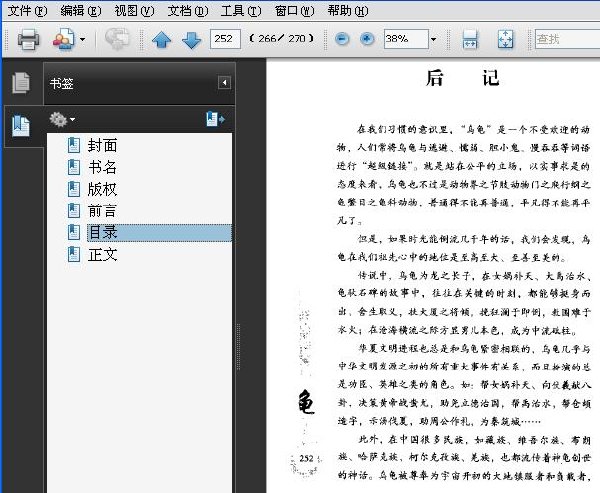Click bookmark icon beside 书名
This screenshot has width=600, height=493.
point(74,167)
